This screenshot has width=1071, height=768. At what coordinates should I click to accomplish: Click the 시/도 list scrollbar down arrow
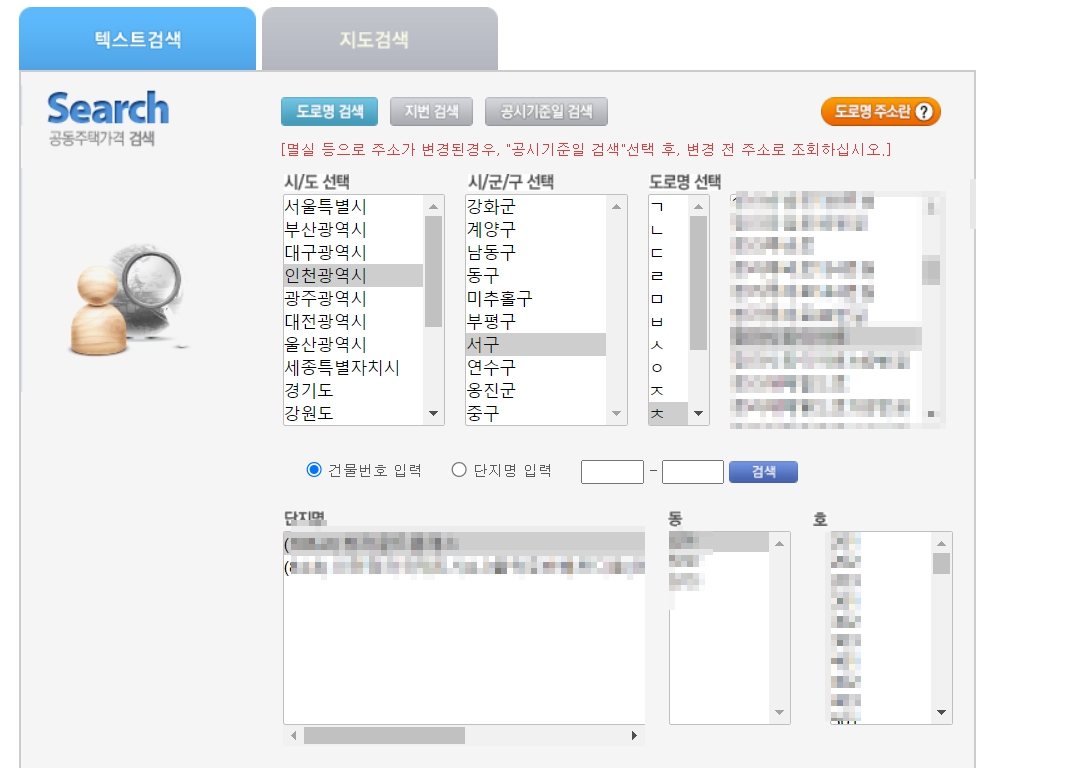tap(433, 413)
